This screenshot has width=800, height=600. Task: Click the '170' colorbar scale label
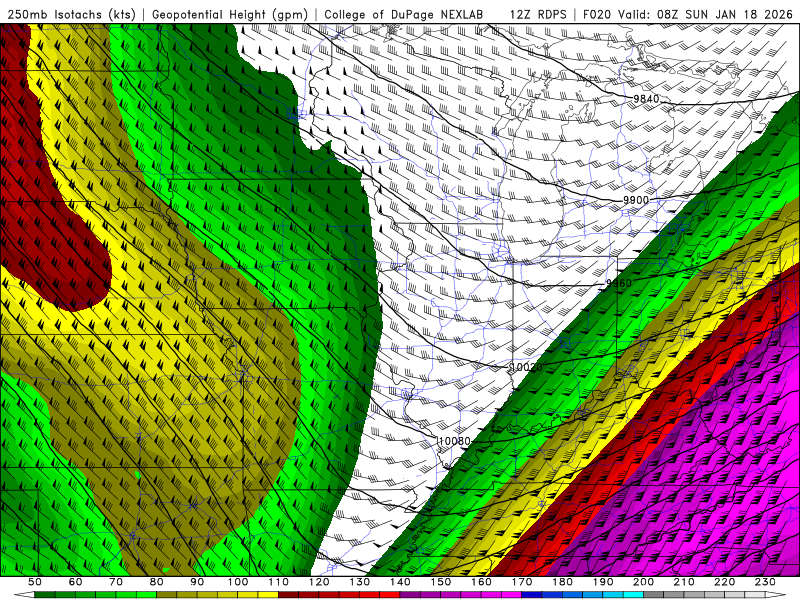click(522, 582)
